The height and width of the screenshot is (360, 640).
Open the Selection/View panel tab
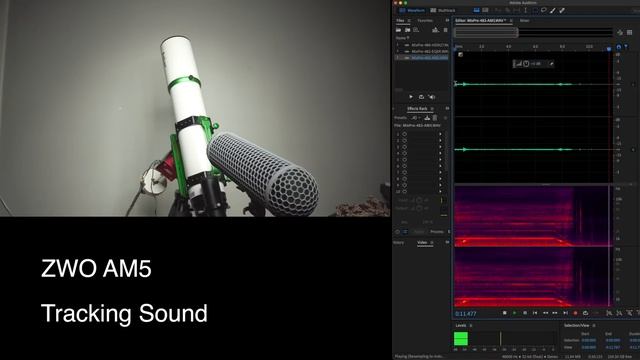coord(576,325)
